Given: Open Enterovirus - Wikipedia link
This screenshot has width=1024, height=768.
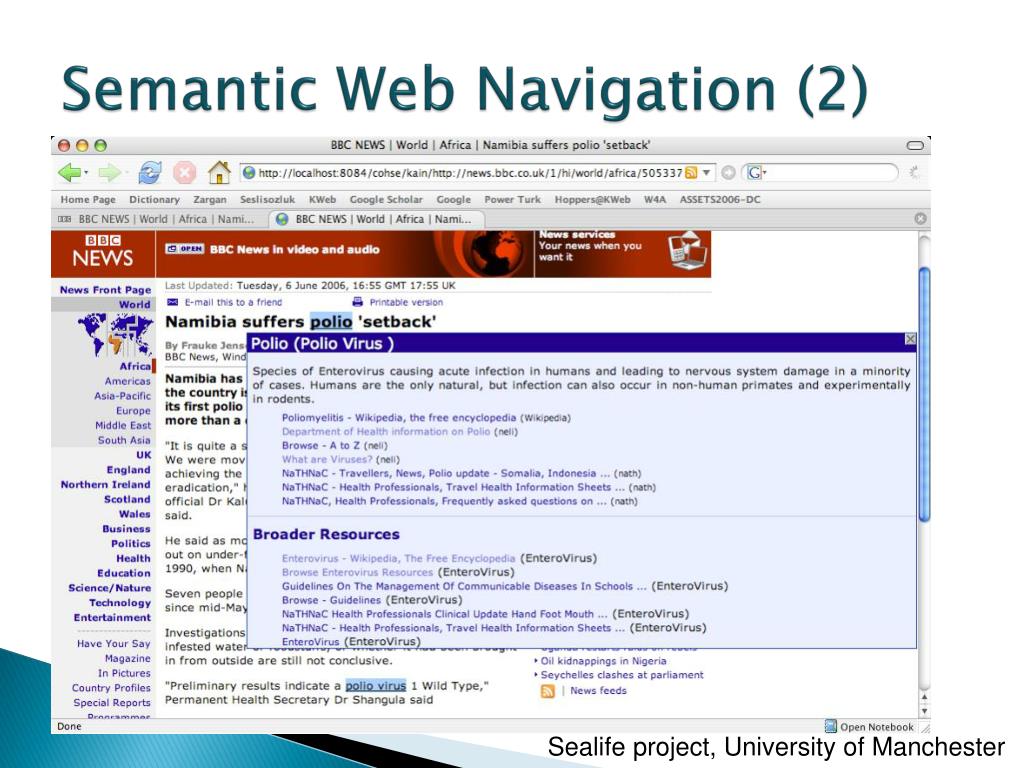Looking at the screenshot, I should (398, 558).
